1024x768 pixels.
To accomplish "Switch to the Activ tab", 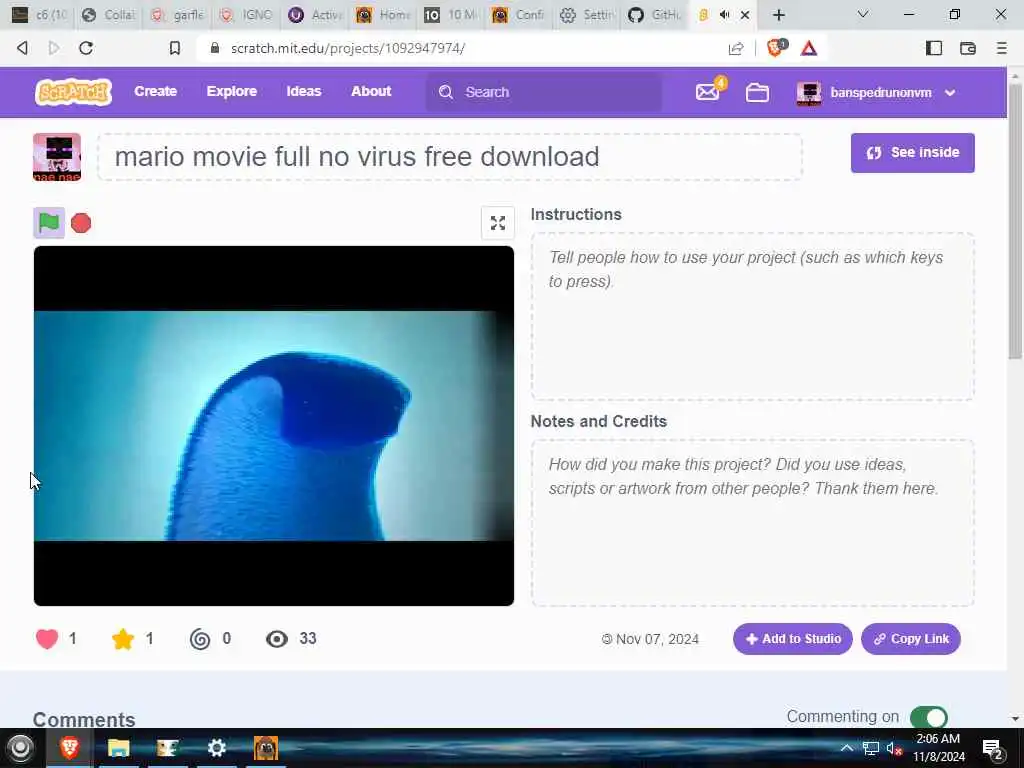I will (x=315, y=14).
